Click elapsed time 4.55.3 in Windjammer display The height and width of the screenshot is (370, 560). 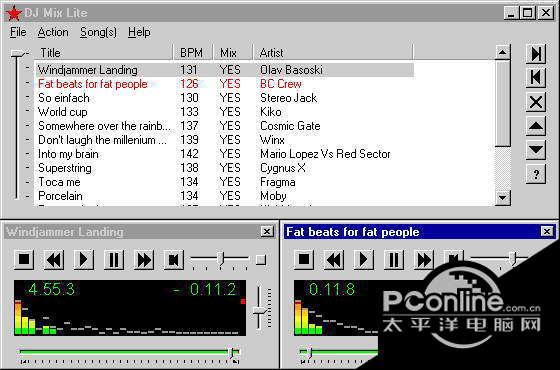tap(51, 289)
